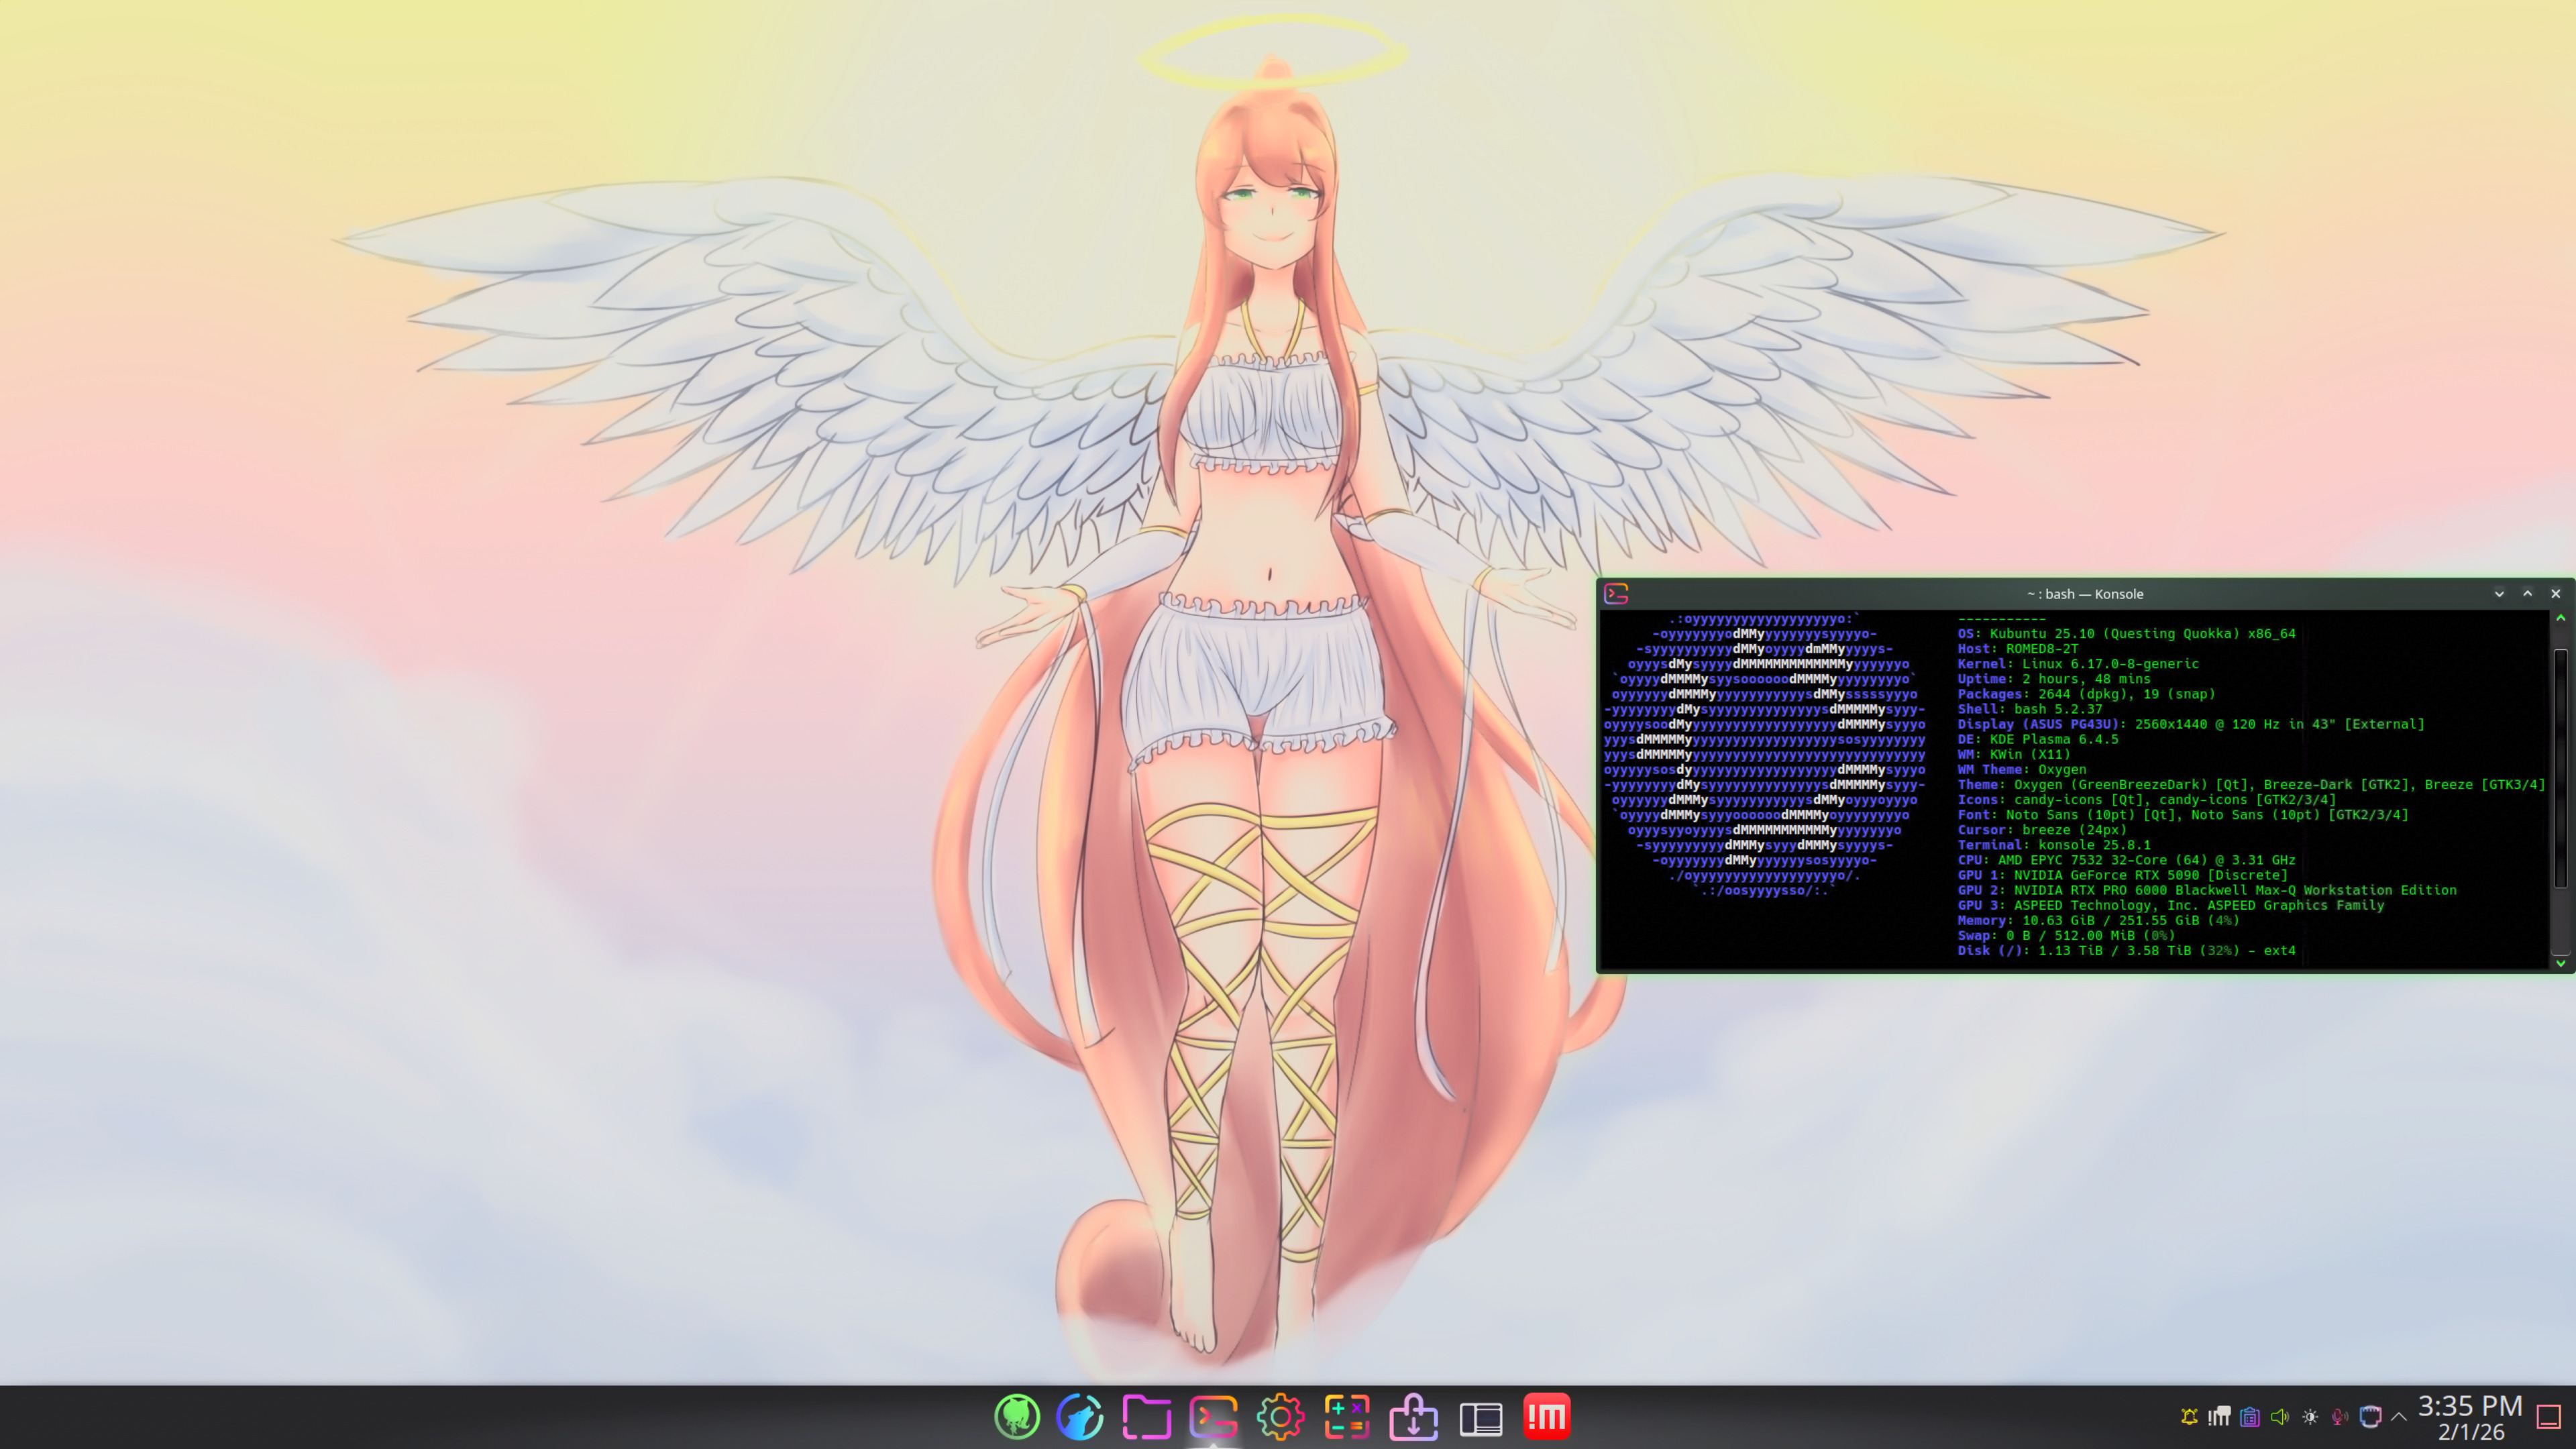
Task: Click the Konsole scrollbar down arrow
Action: (2560, 963)
